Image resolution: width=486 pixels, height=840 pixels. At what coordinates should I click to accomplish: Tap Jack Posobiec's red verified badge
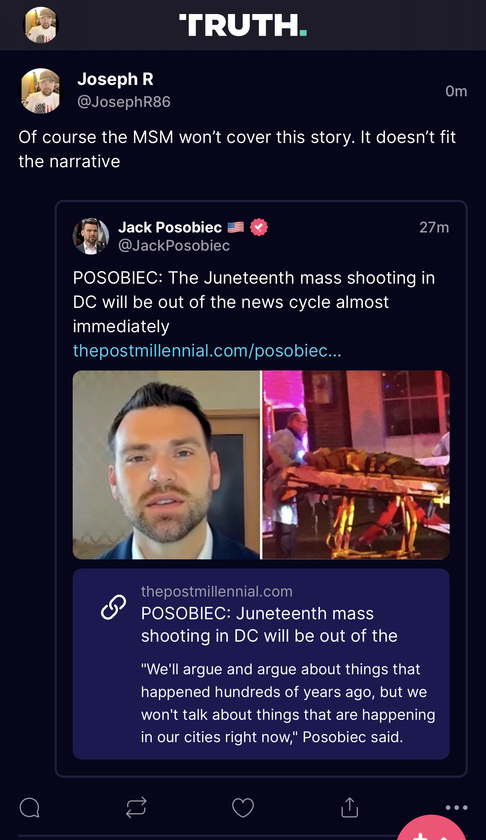pyautogui.click(x=259, y=227)
